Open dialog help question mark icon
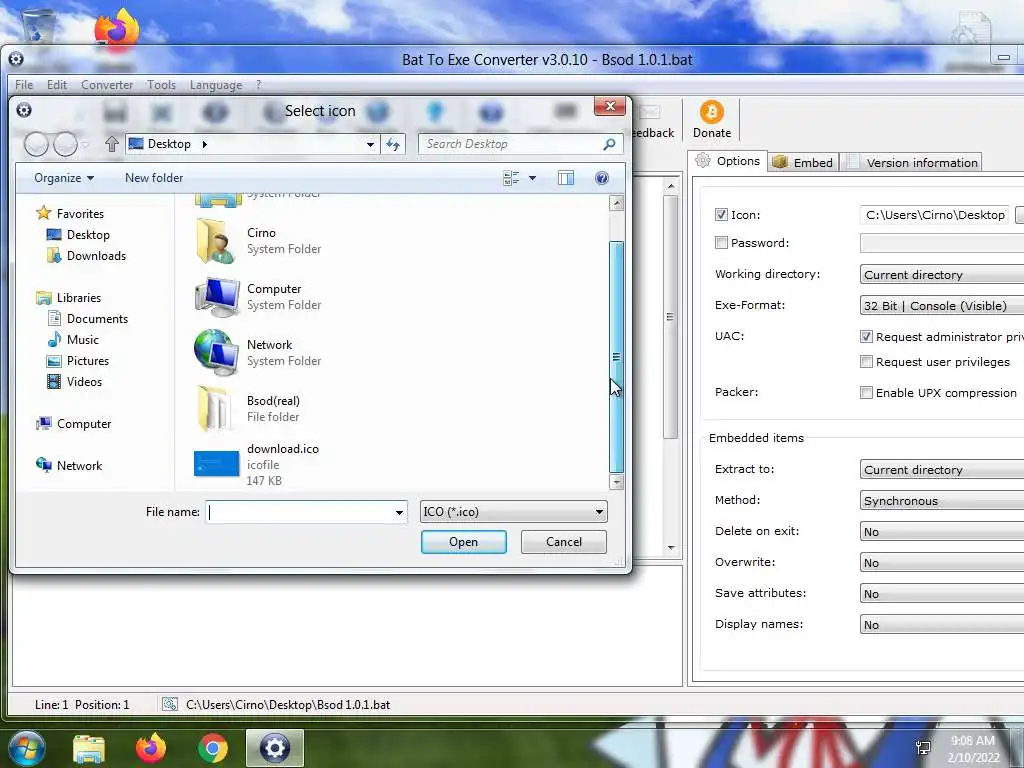This screenshot has height=768, width=1024. 601,178
